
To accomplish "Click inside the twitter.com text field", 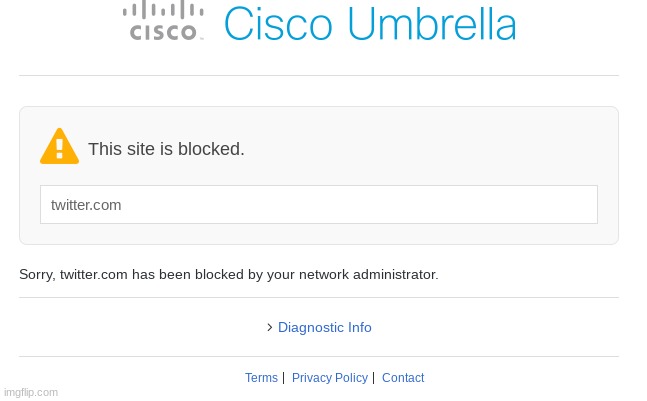I will [319, 205].
